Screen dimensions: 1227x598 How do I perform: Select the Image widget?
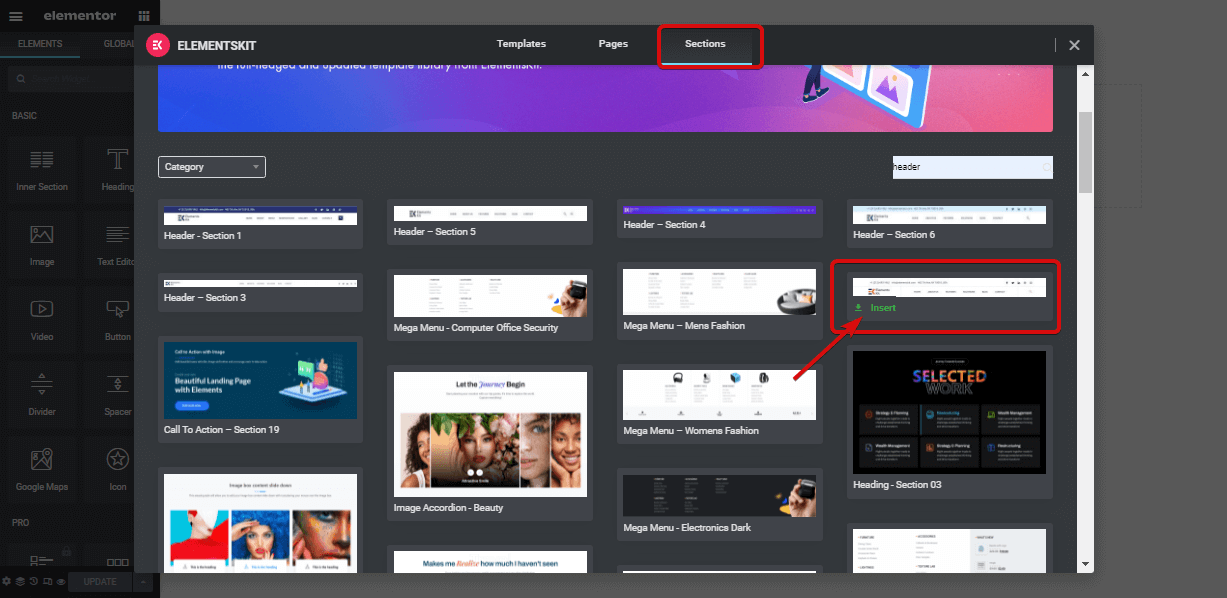[42, 244]
